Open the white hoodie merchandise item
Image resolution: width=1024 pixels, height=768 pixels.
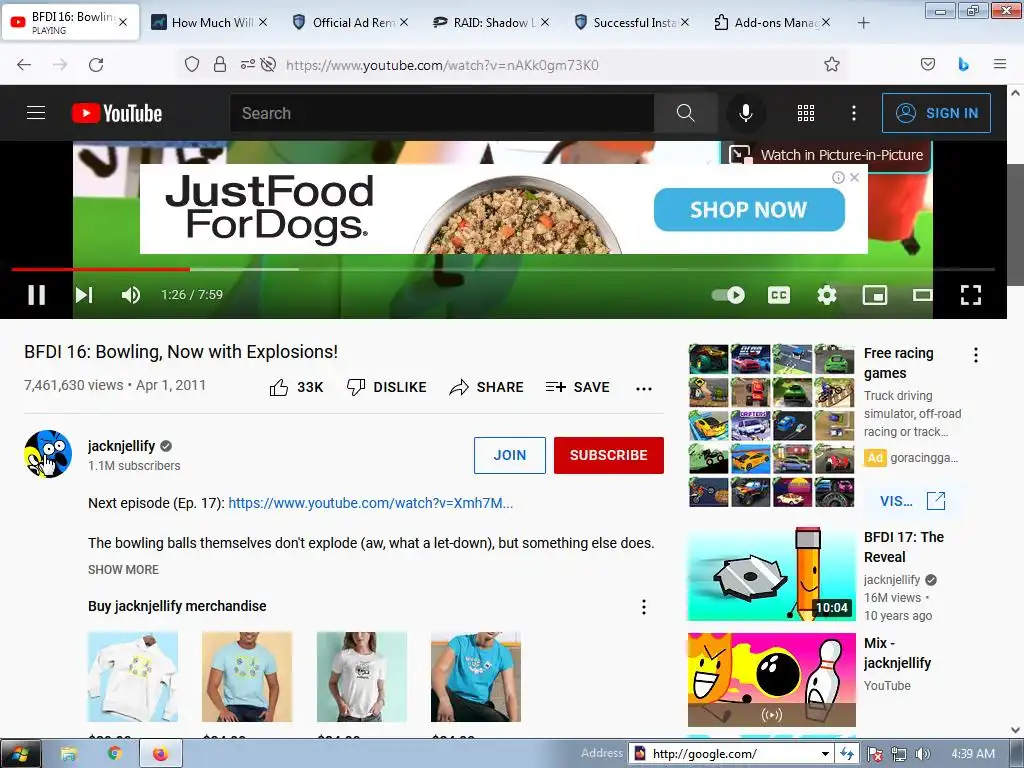coord(133,677)
